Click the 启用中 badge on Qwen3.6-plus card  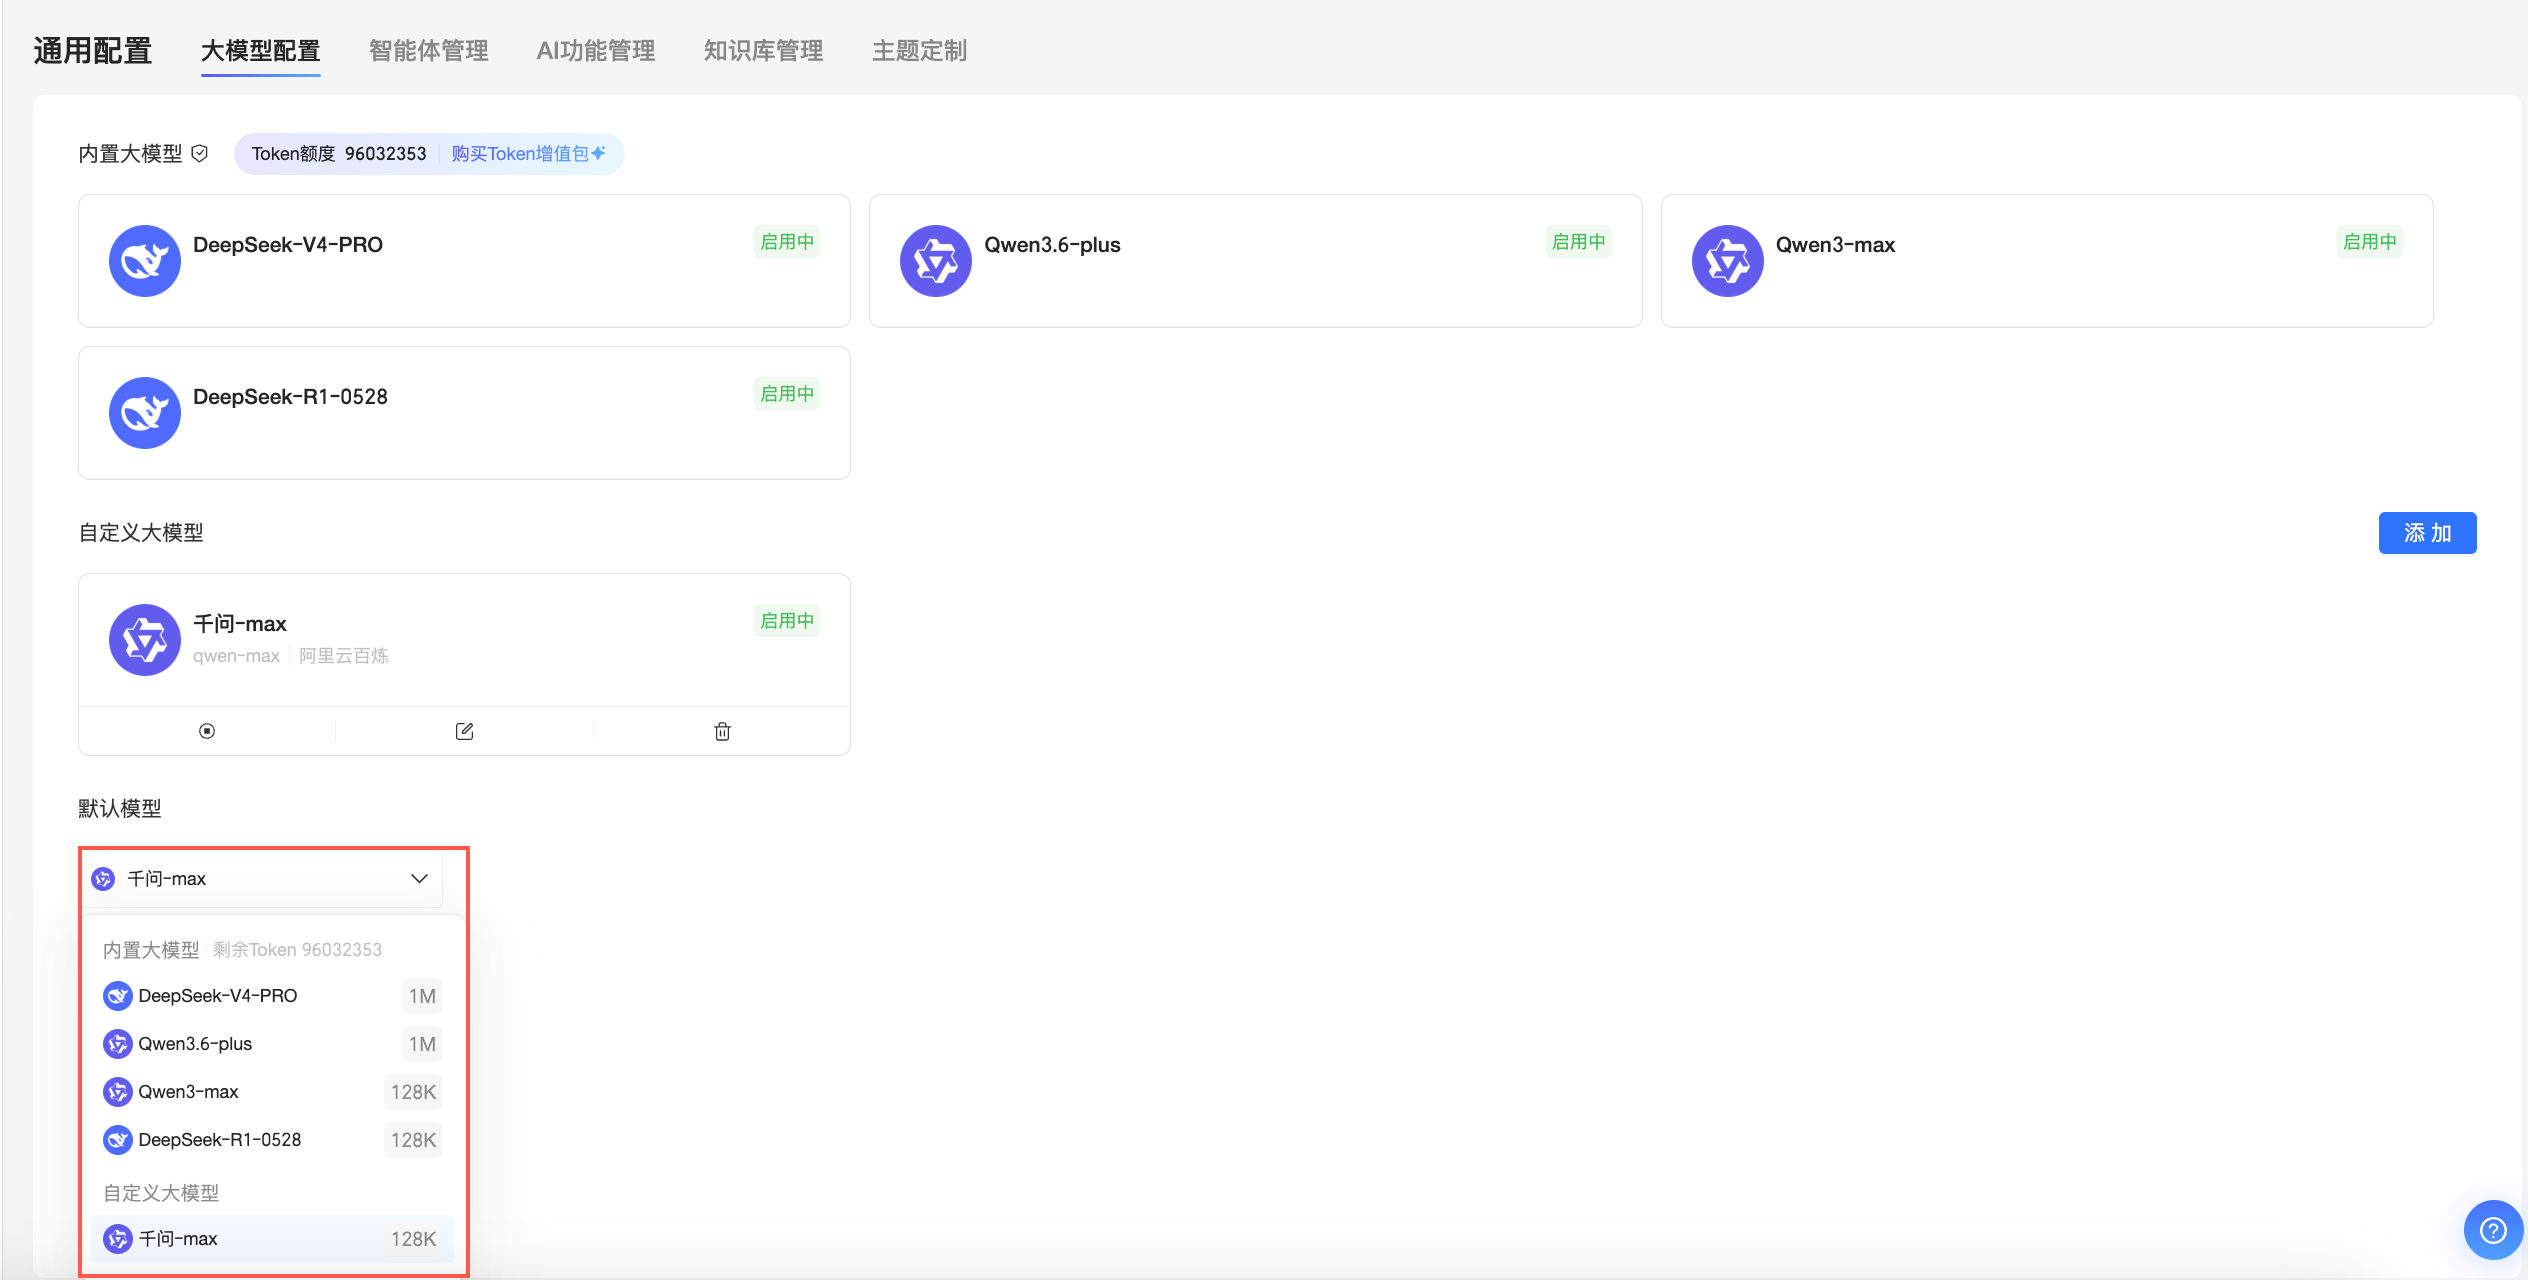1579,242
